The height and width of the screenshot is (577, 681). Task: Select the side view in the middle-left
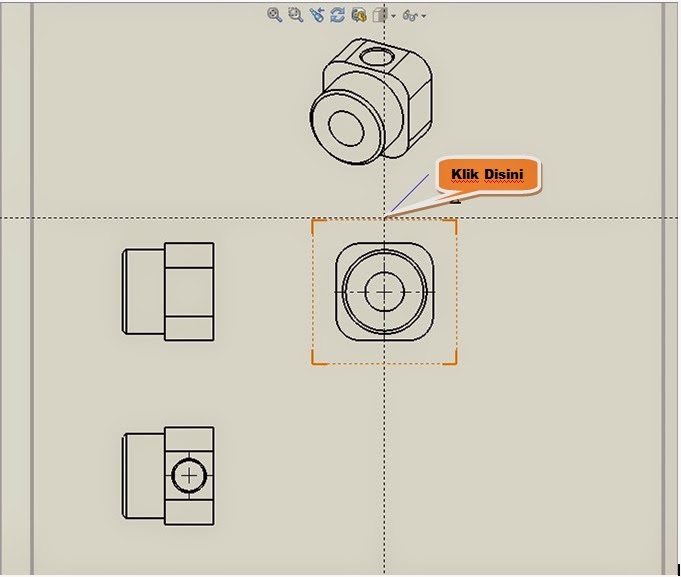point(168,290)
